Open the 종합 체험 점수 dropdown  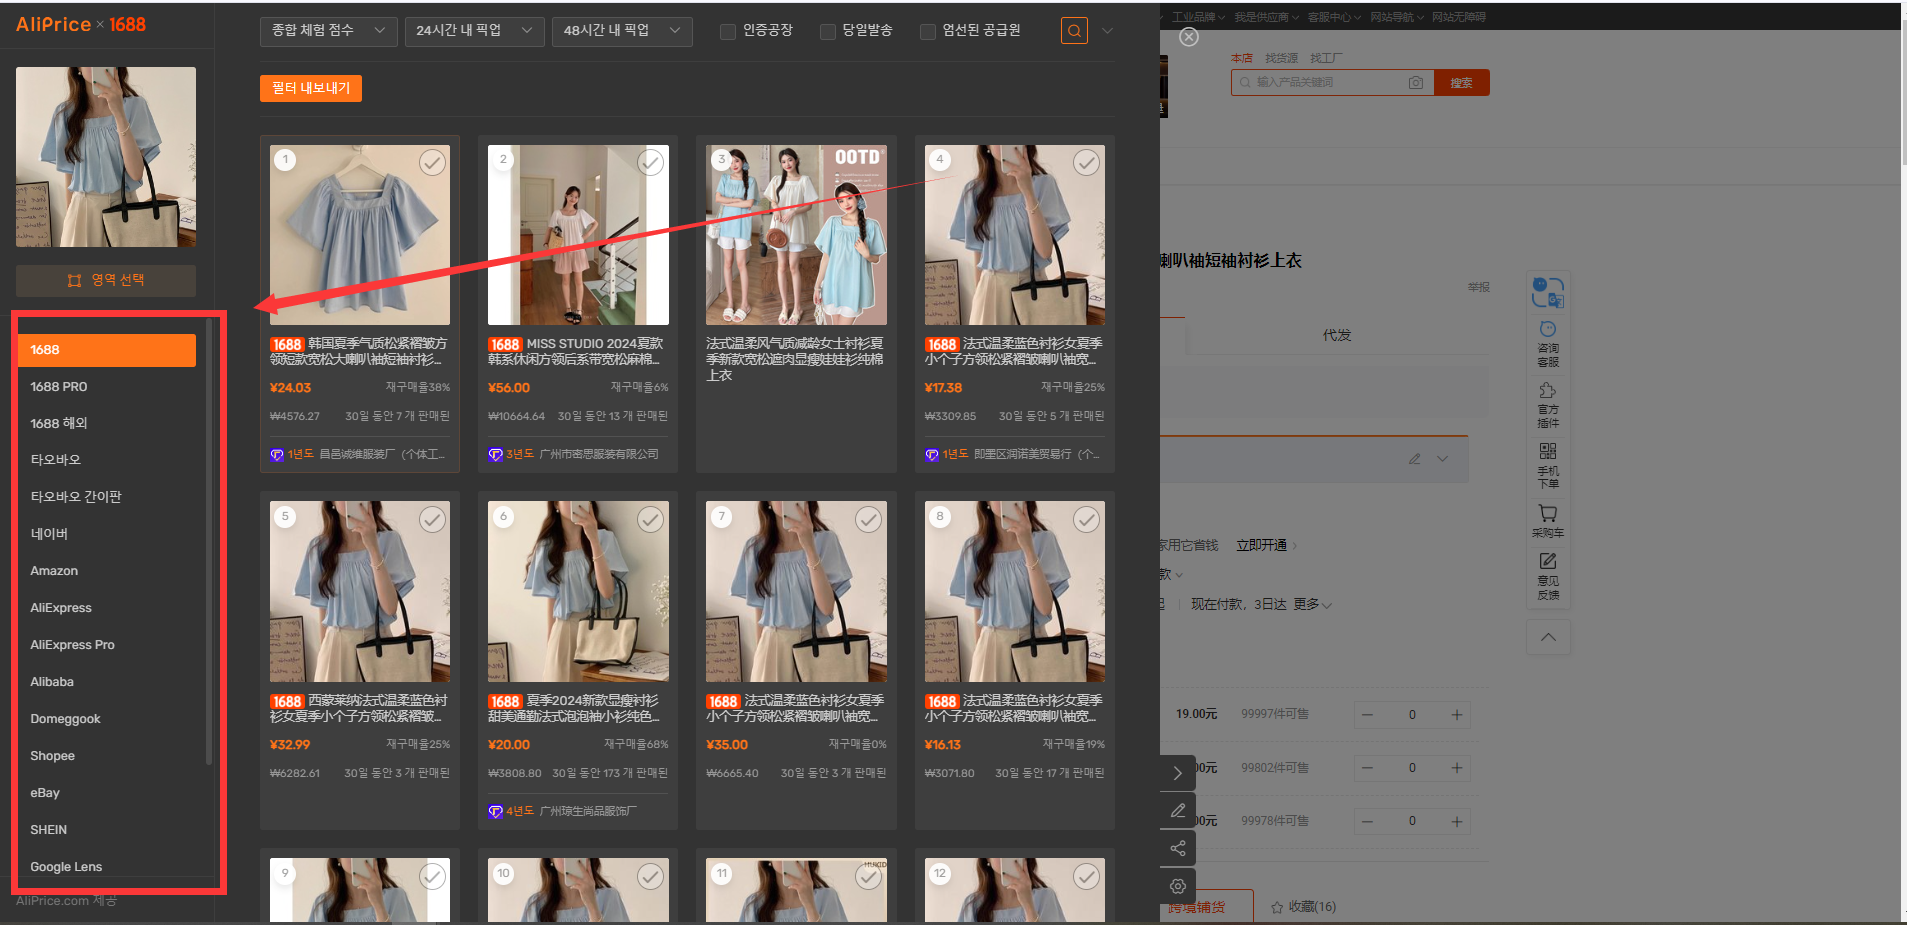tap(328, 31)
